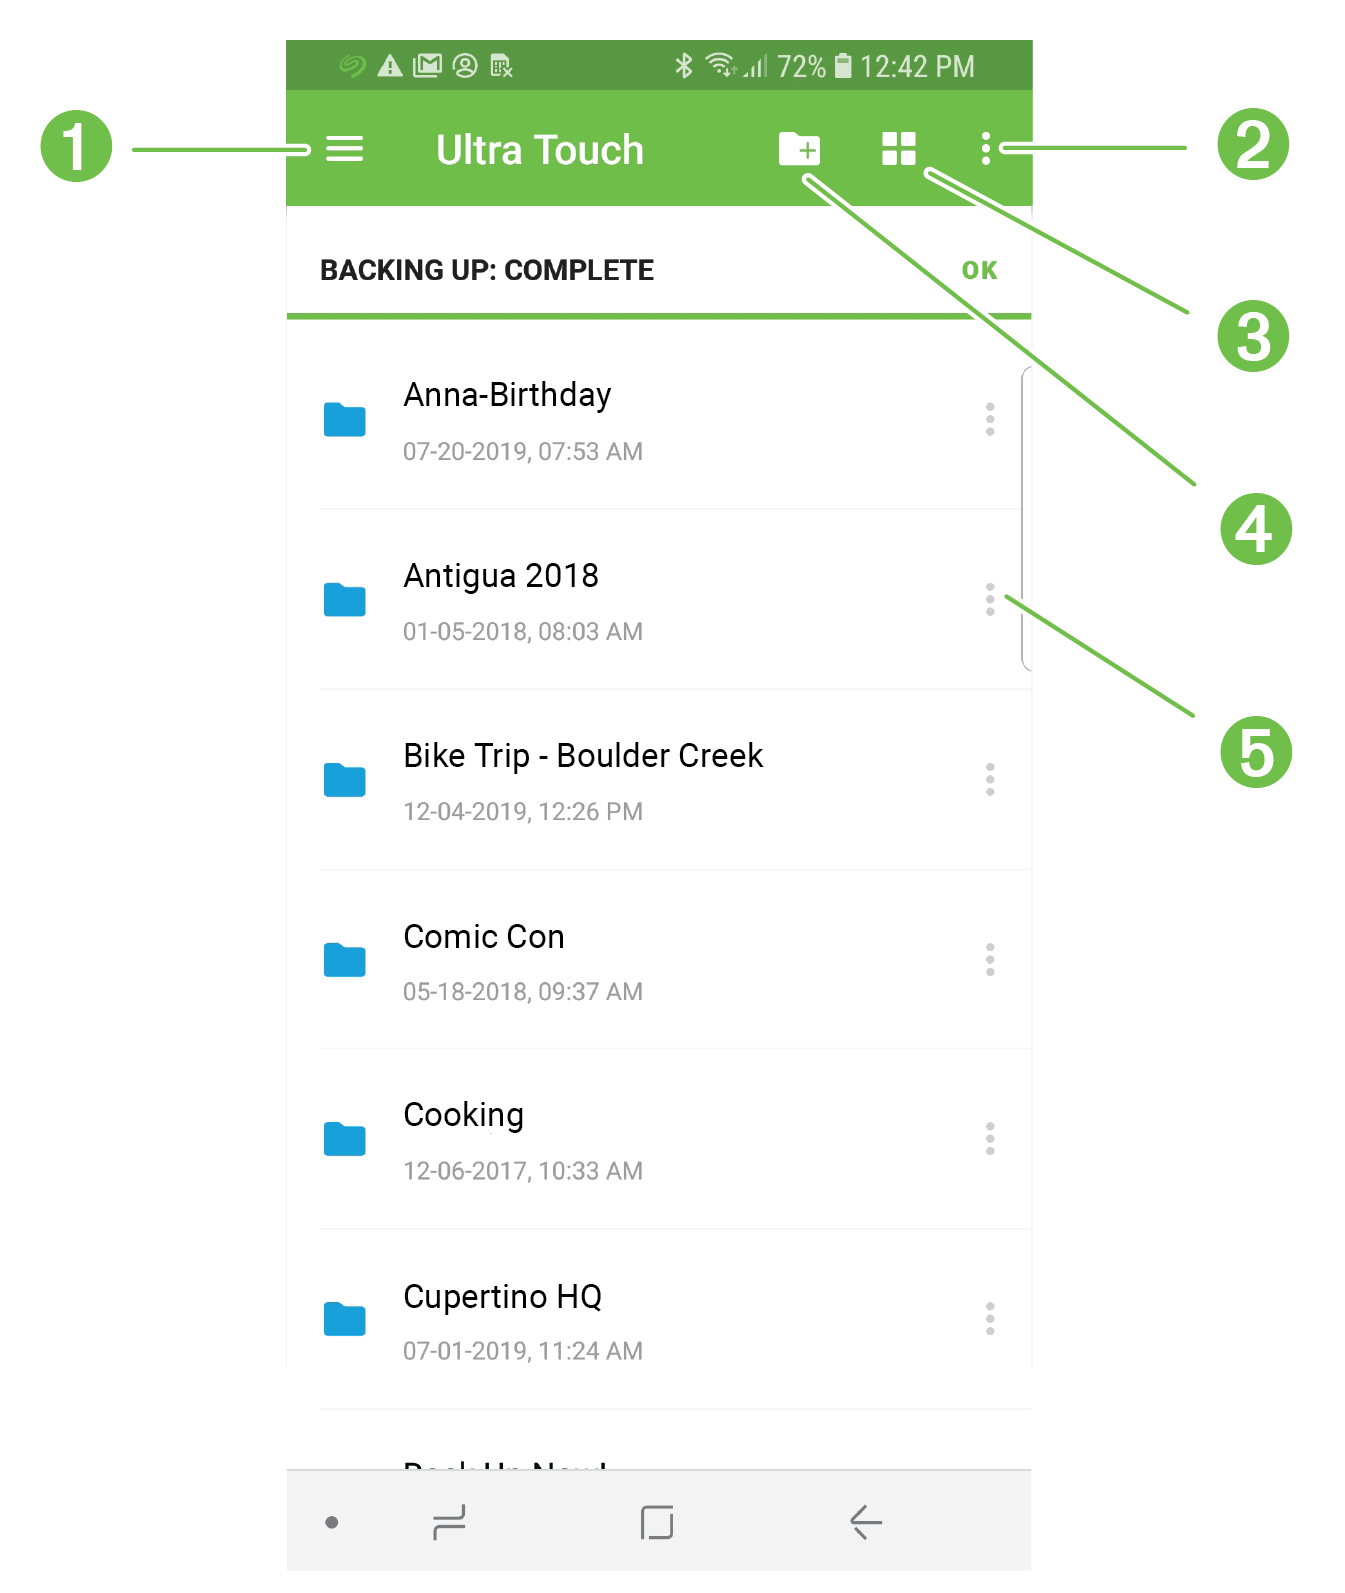Open the top bar overflow menu
The height and width of the screenshot is (1593, 1345).
tap(986, 149)
